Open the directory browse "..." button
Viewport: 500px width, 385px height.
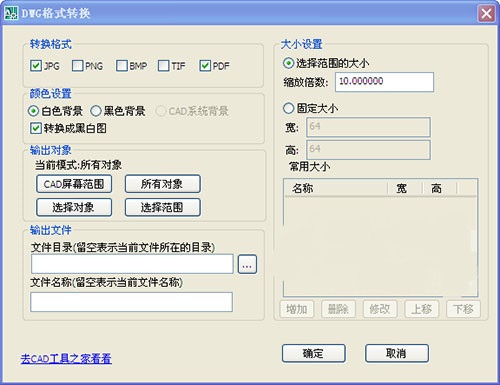(x=247, y=264)
